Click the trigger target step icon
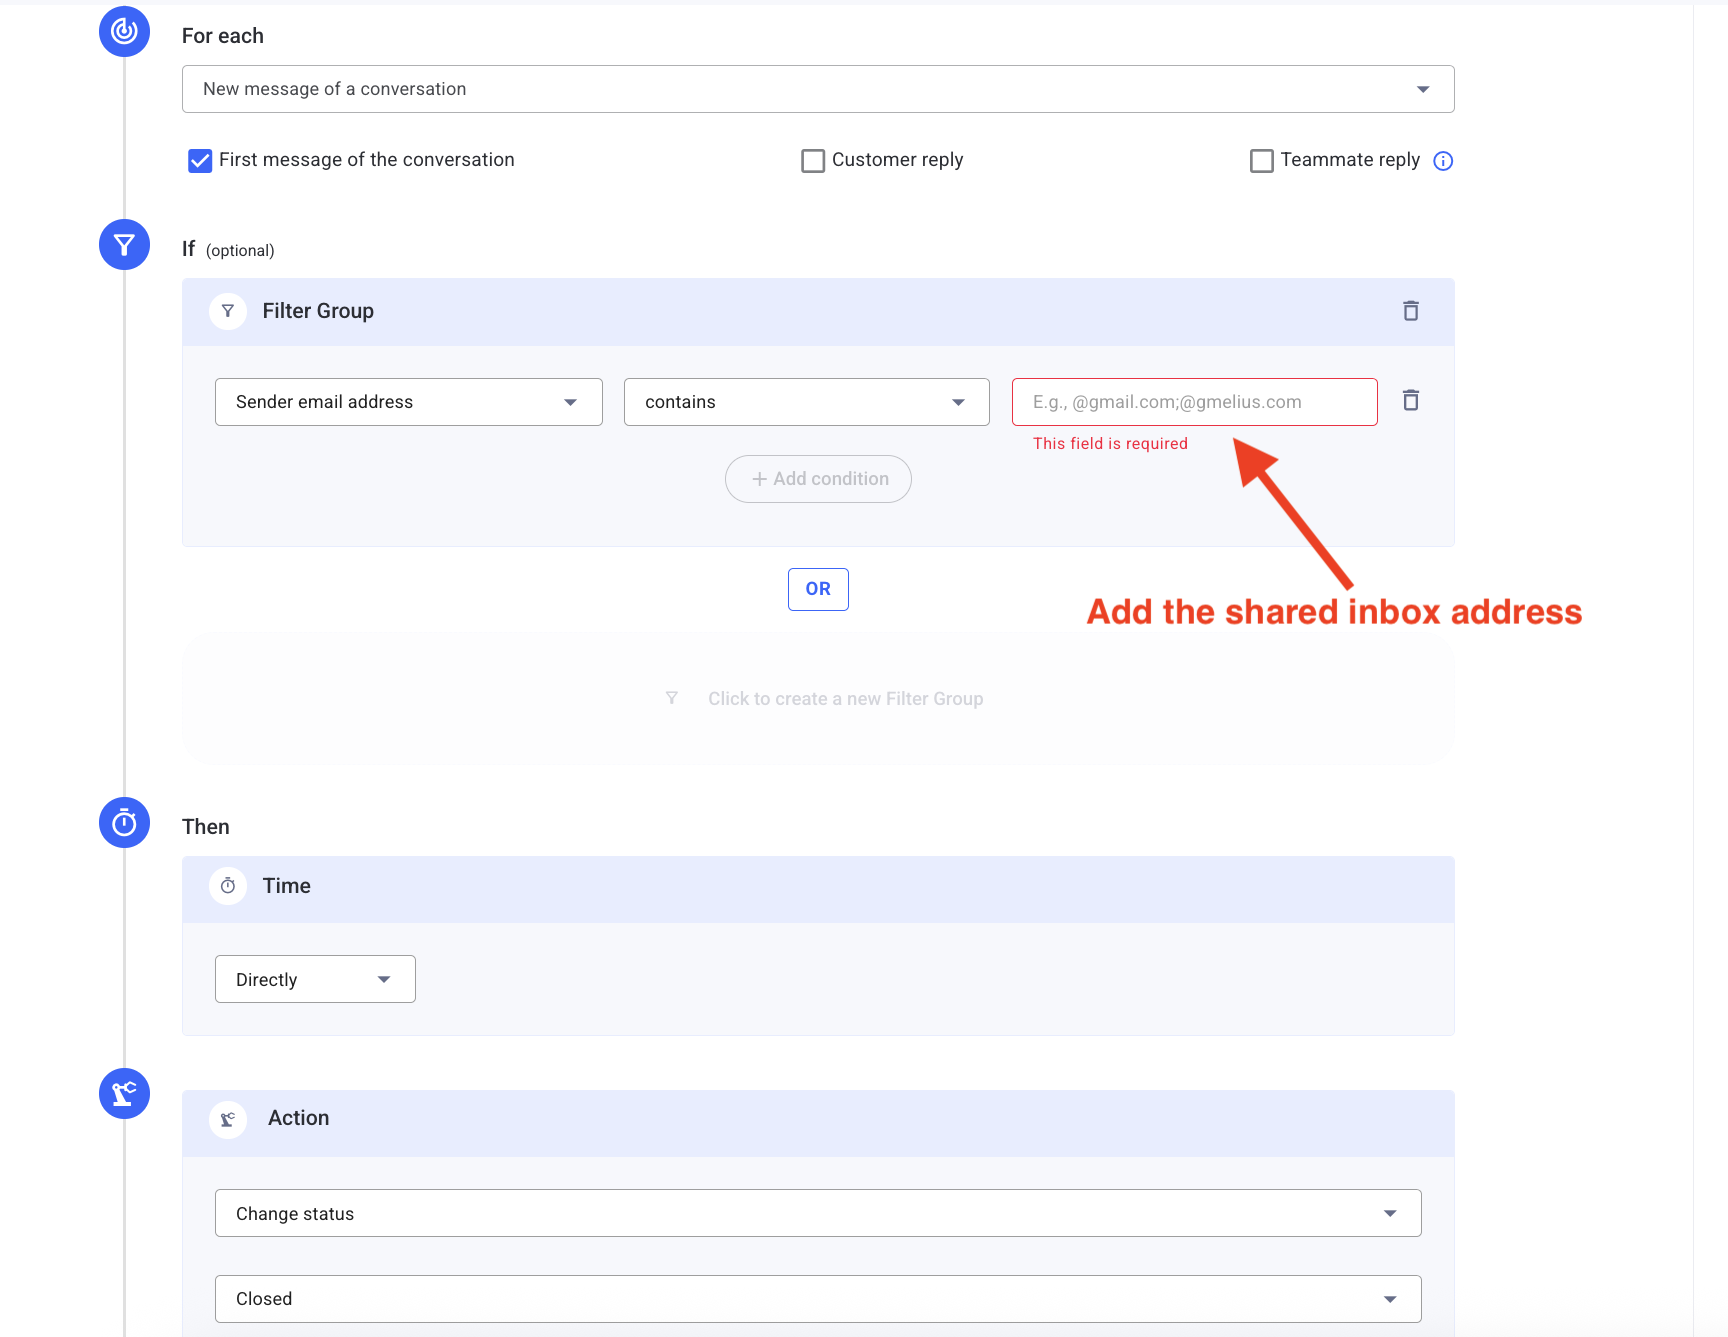 (x=124, y=31)
